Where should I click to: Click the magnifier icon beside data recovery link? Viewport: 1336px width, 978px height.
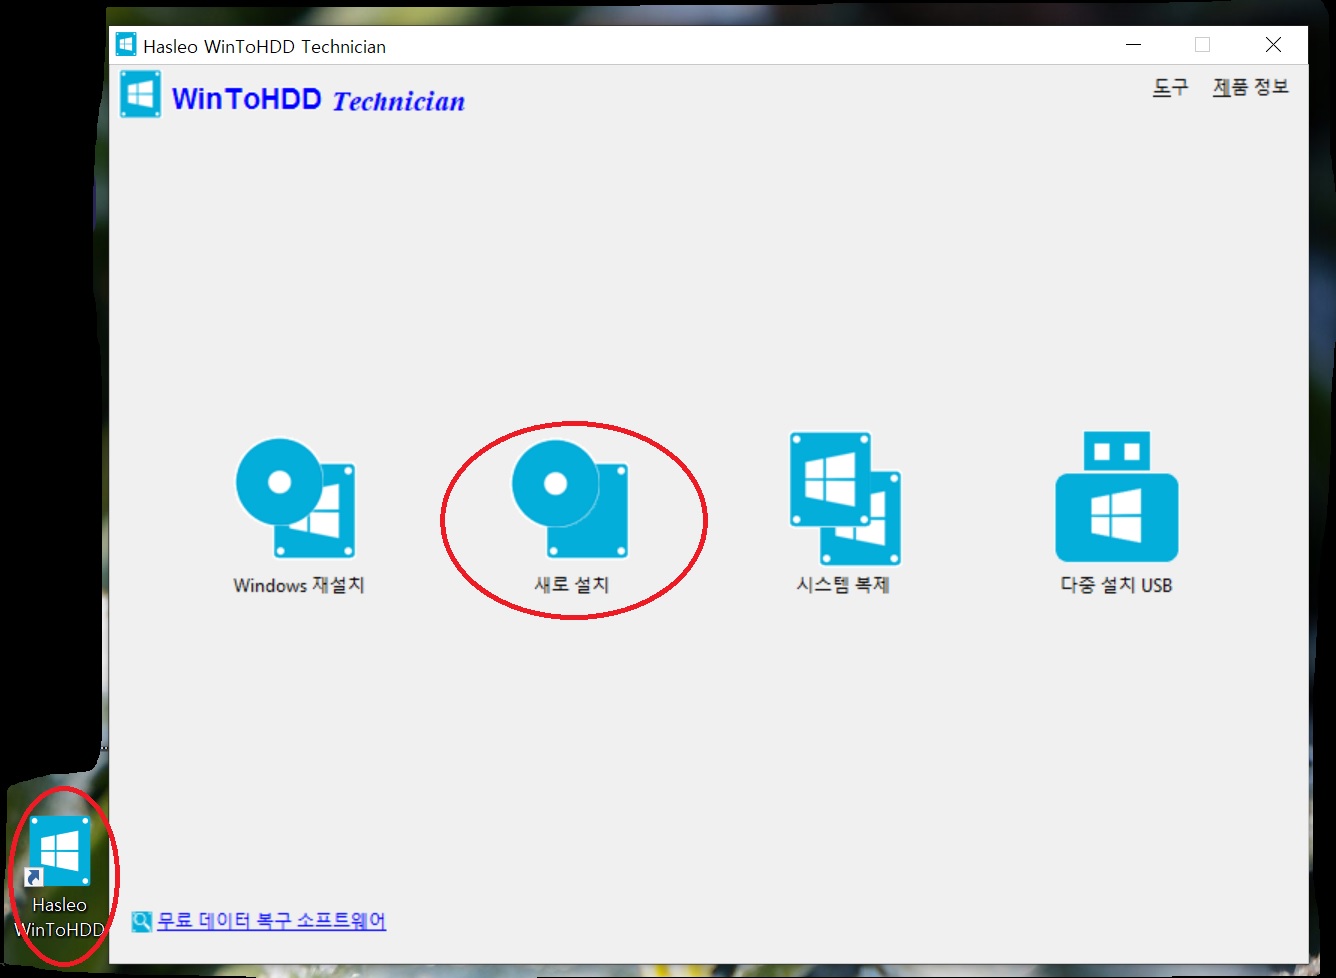(x=142, y=921)
